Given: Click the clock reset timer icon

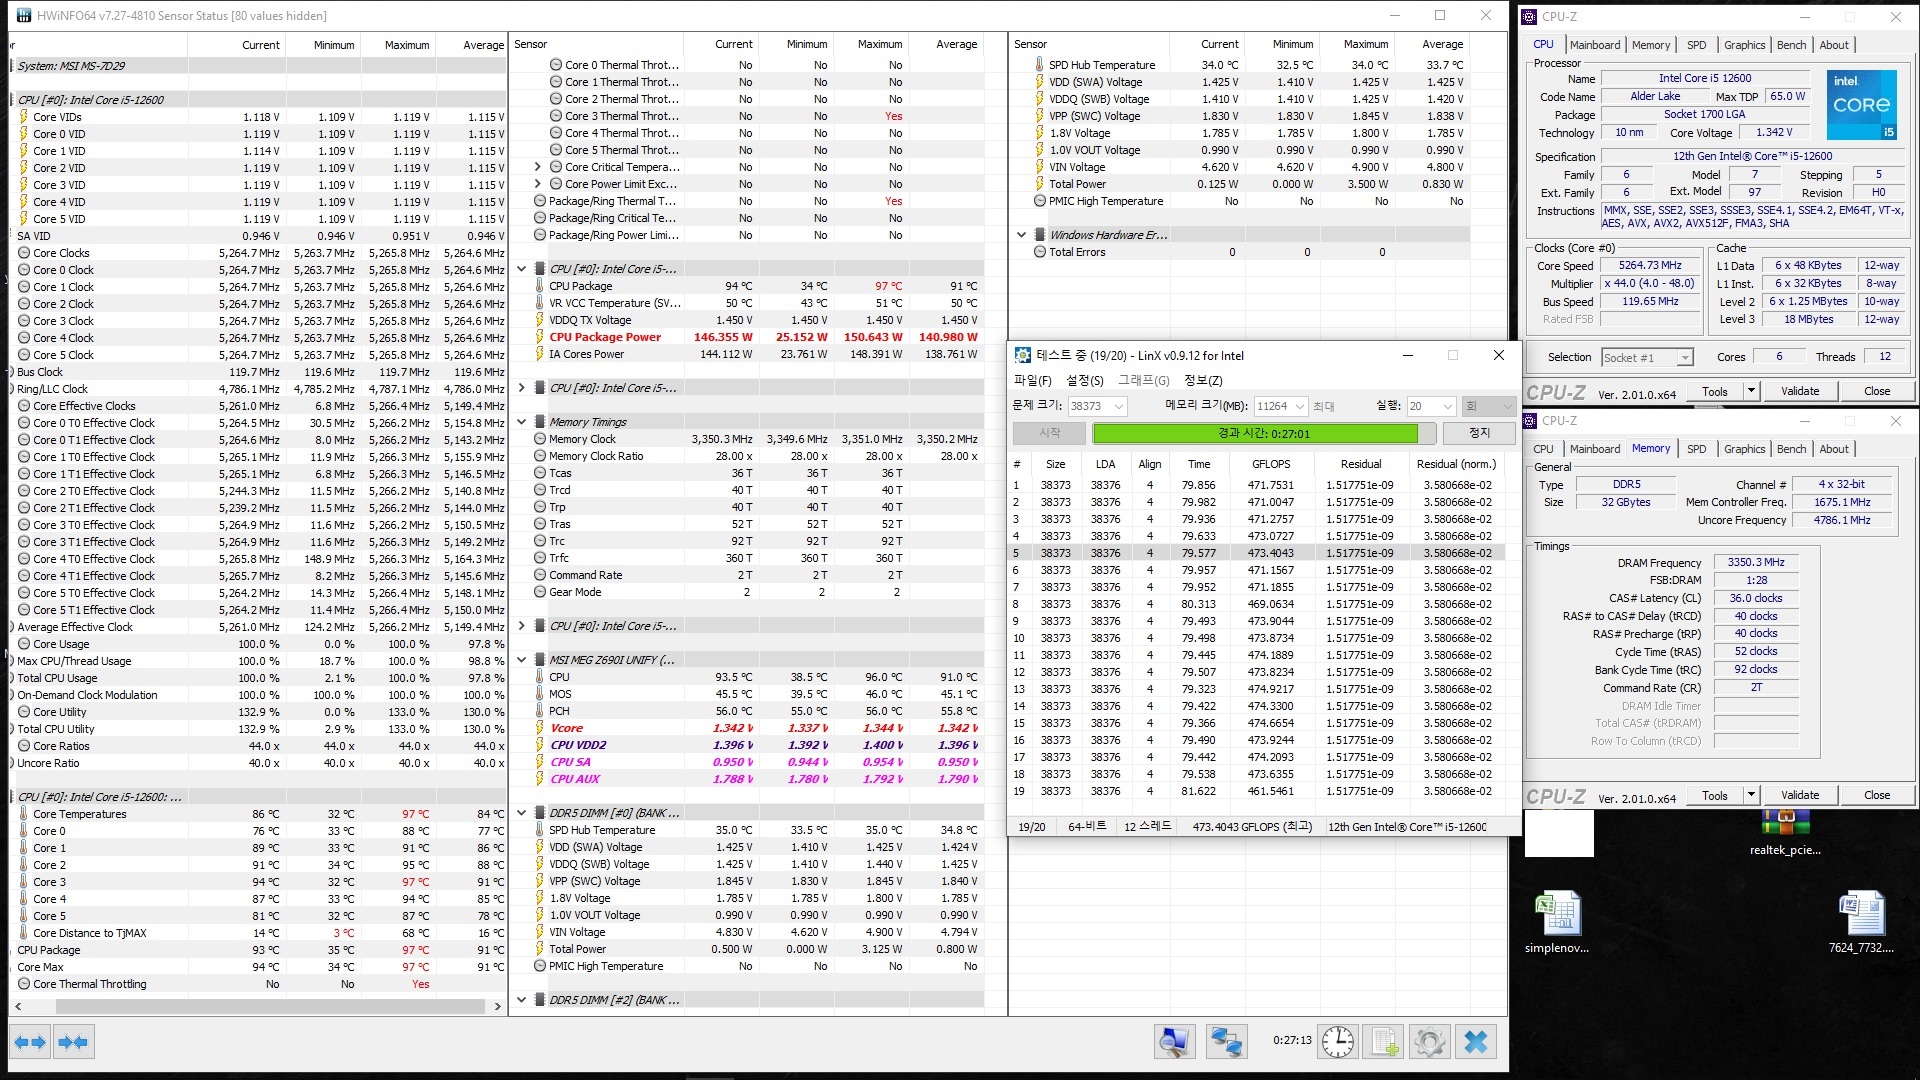Looking at the screenshot, I should pos(1337,1042).
